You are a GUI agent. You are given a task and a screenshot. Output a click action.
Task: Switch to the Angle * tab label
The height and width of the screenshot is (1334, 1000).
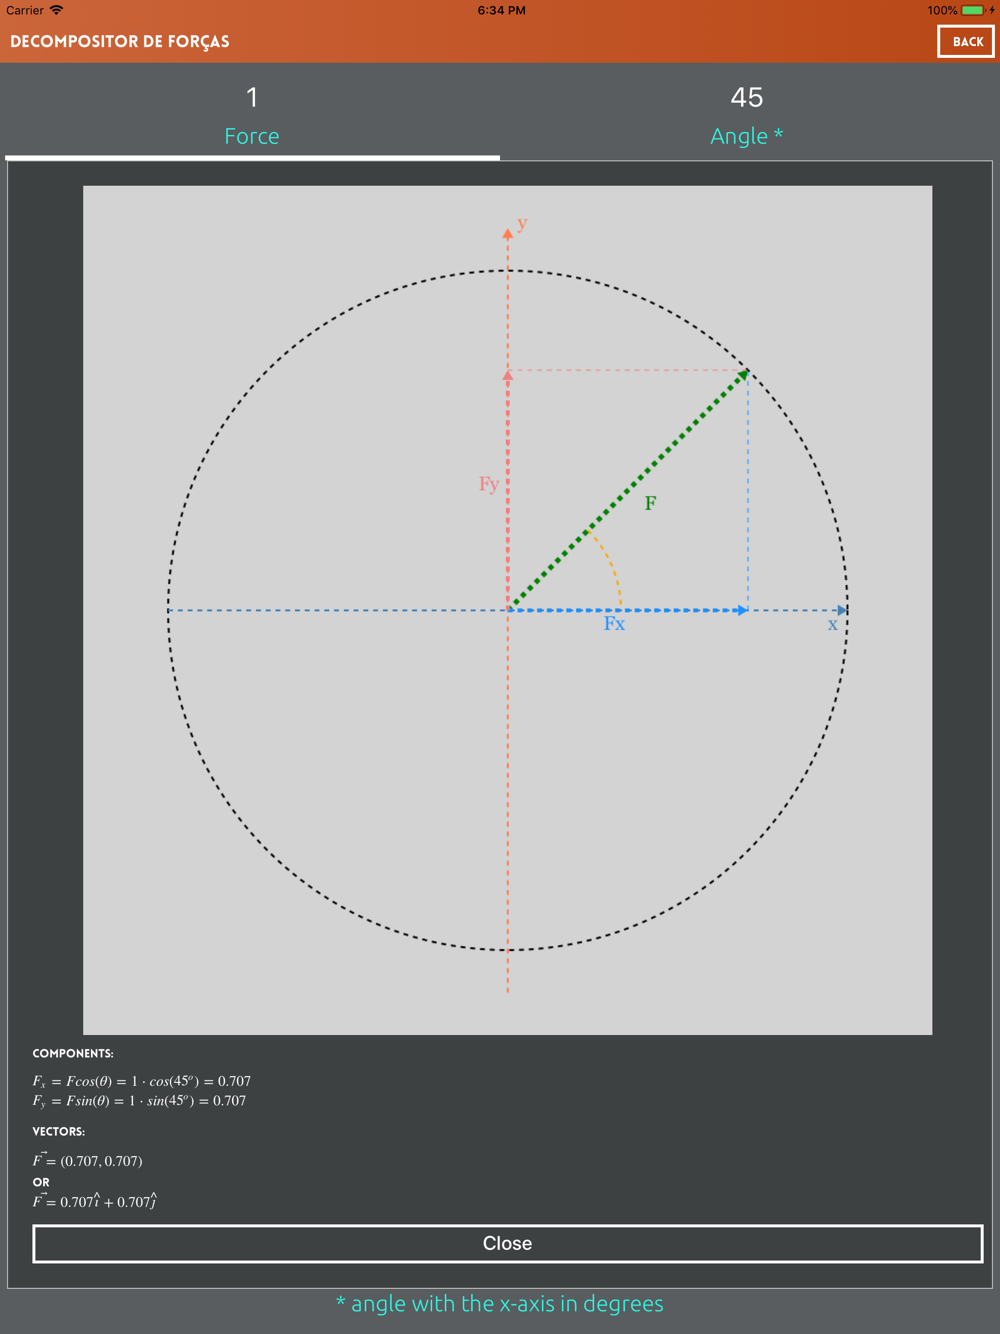click(747, 136)
